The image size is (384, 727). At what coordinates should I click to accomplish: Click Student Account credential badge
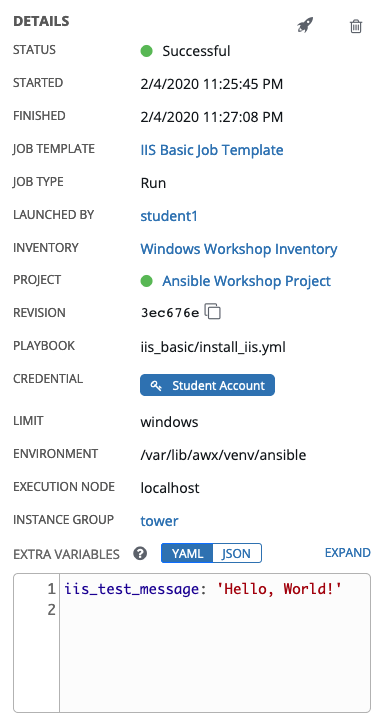coord(207,385)
